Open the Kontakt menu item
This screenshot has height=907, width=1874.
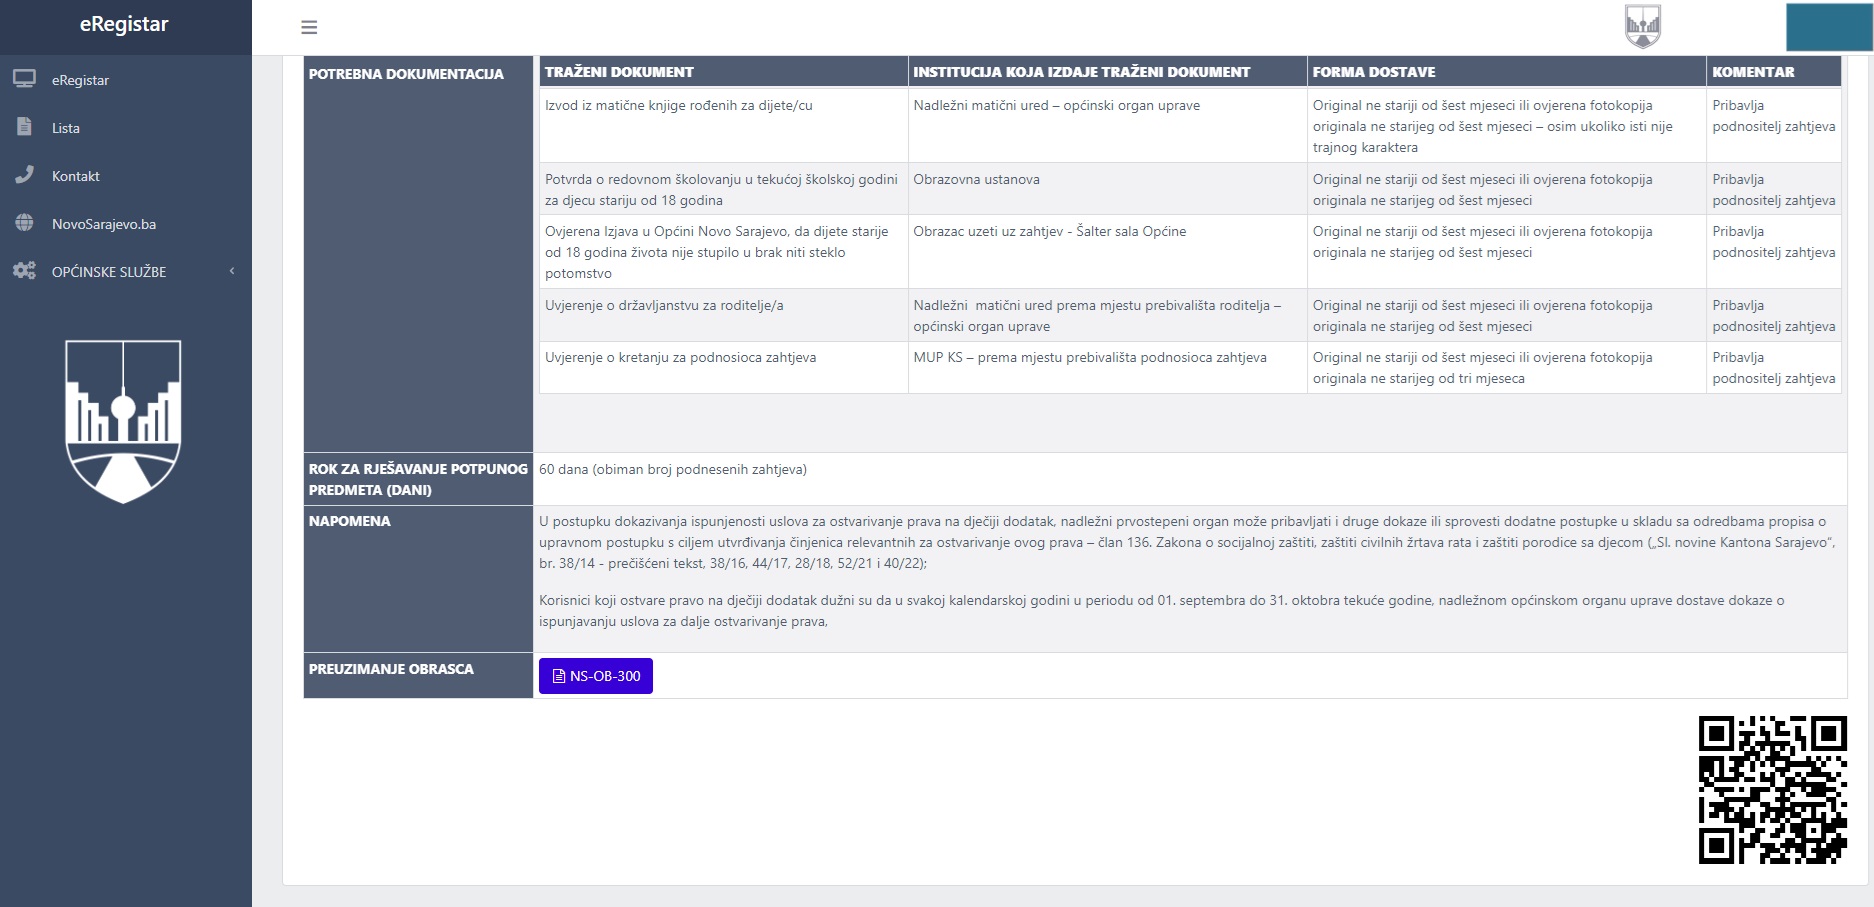(76, 176)
